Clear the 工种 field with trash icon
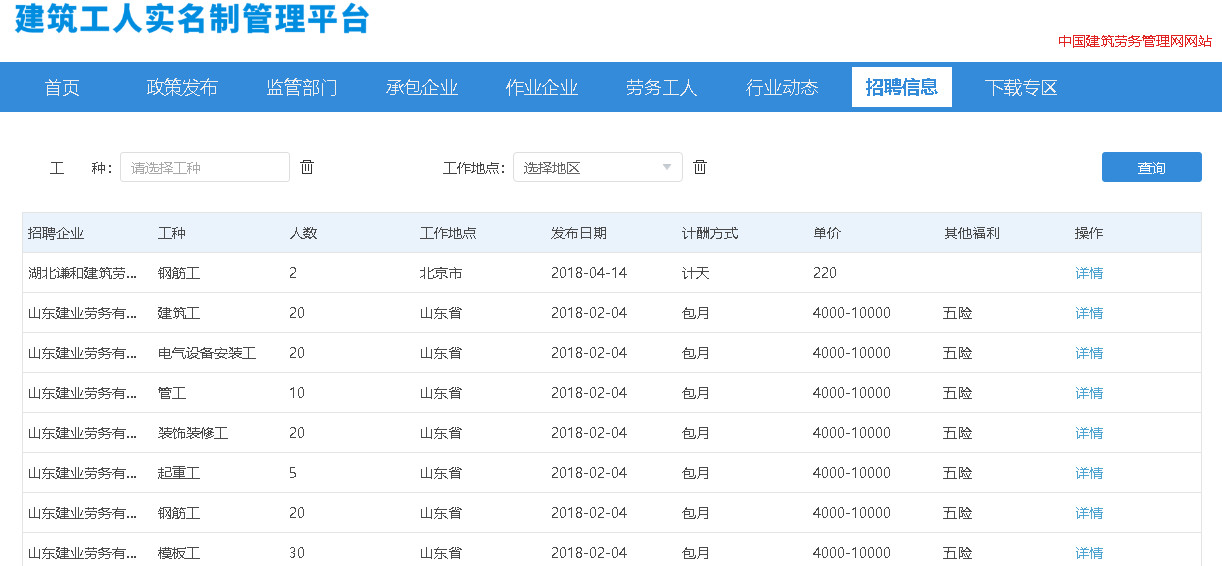This screenshot has height=566, width=1222. tap(307, 167)
